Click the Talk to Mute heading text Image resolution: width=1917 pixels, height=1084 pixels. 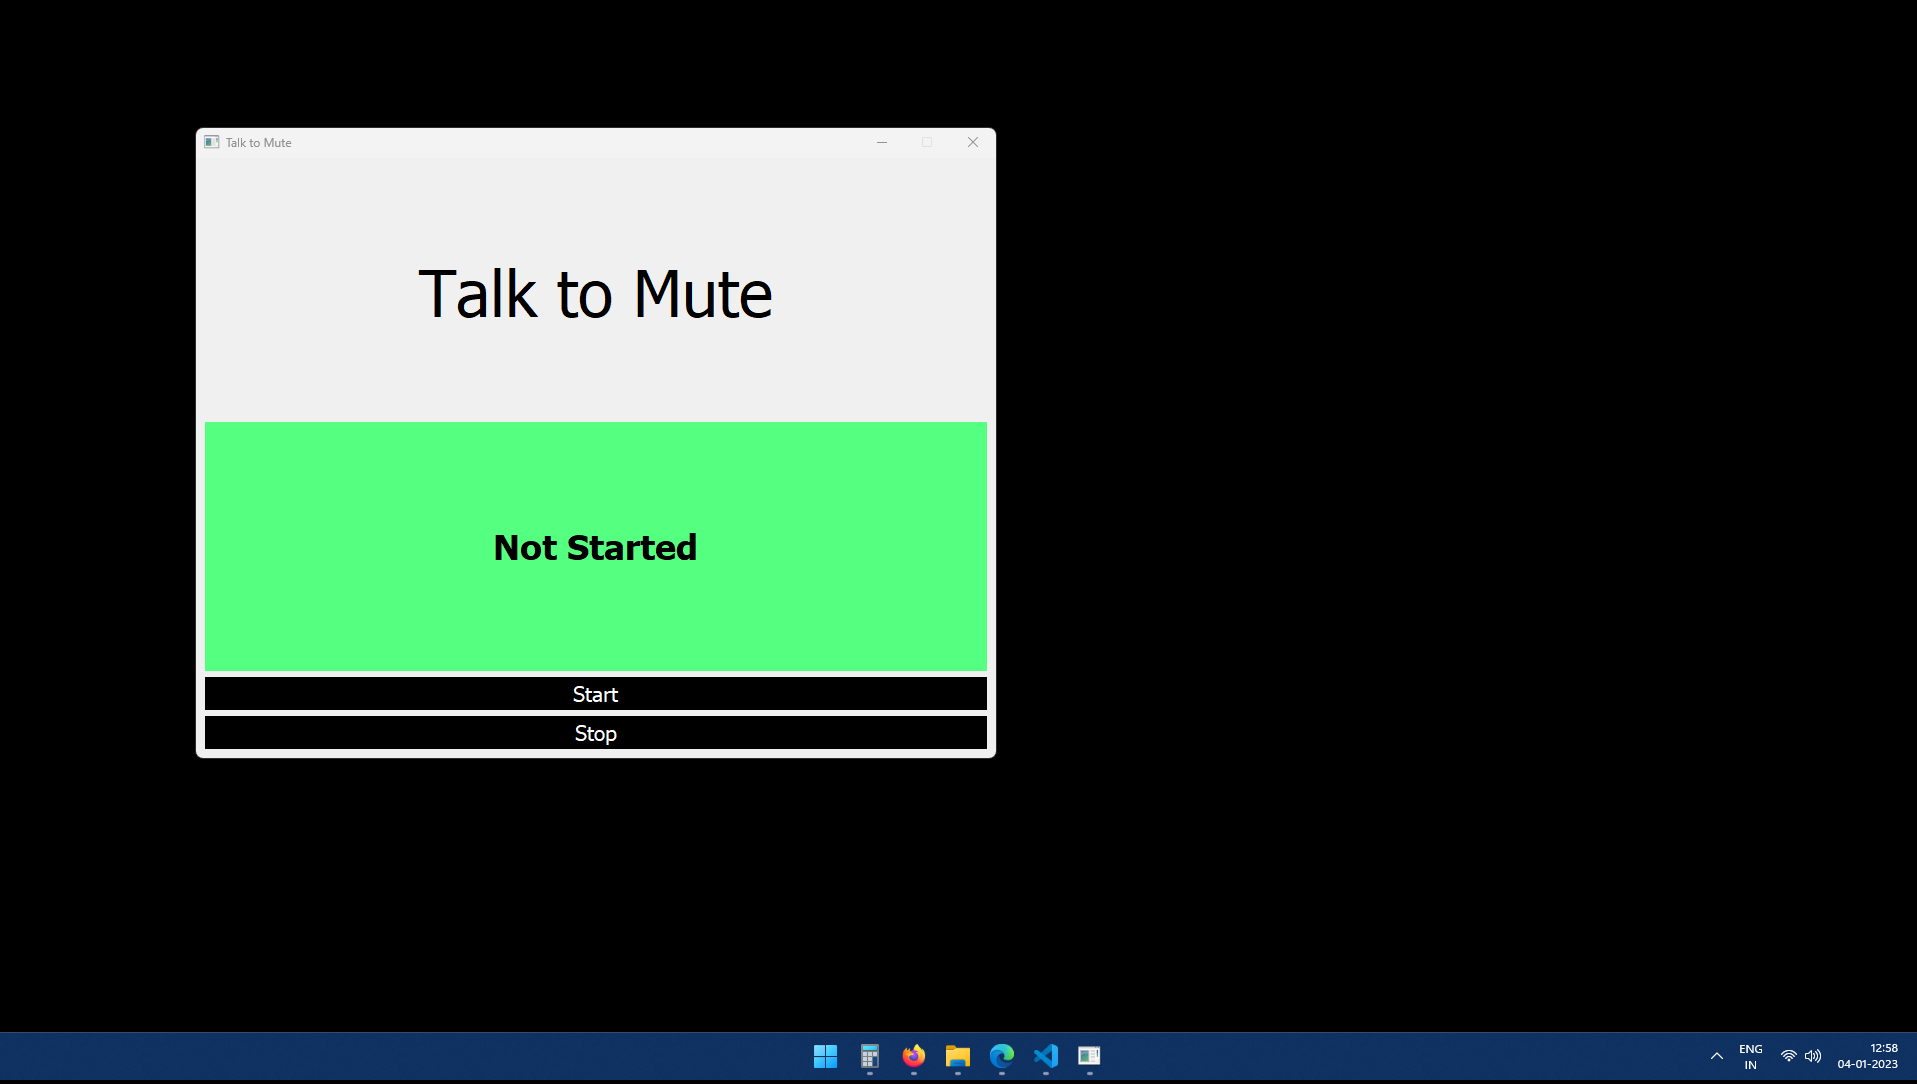click(x=595, y=294)
